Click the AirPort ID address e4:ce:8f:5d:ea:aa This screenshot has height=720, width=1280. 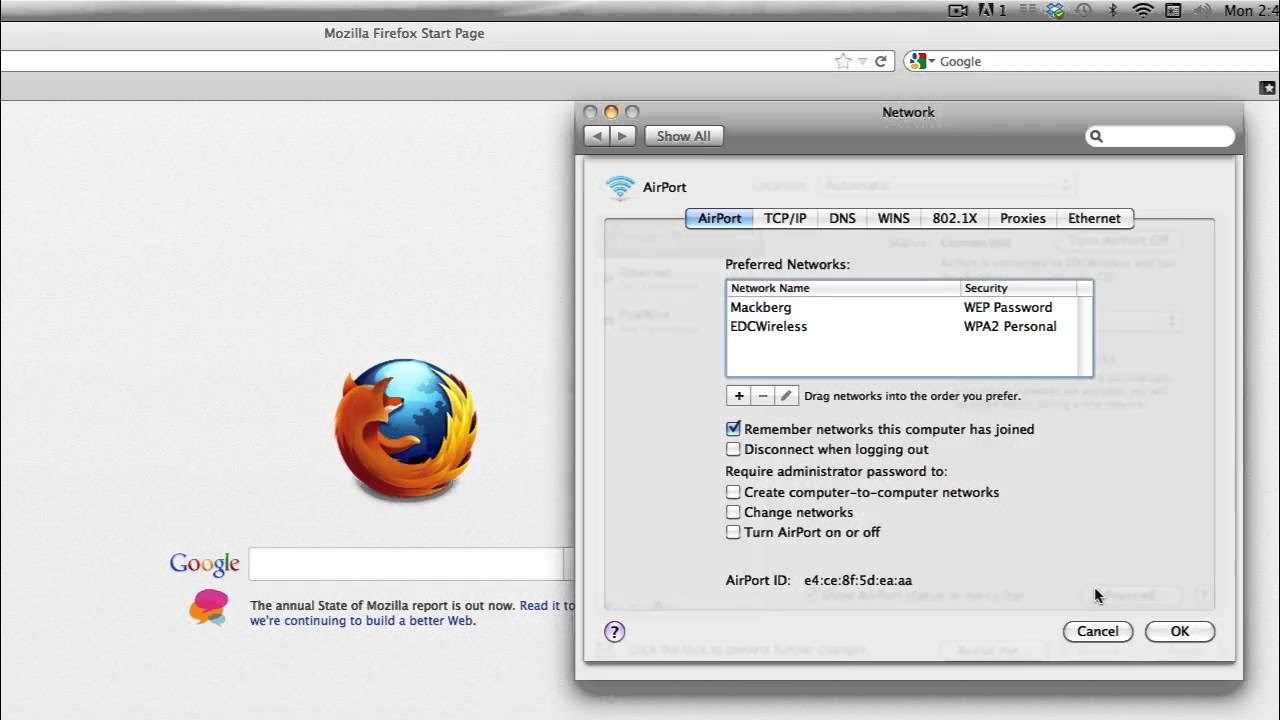click(858, 580)
